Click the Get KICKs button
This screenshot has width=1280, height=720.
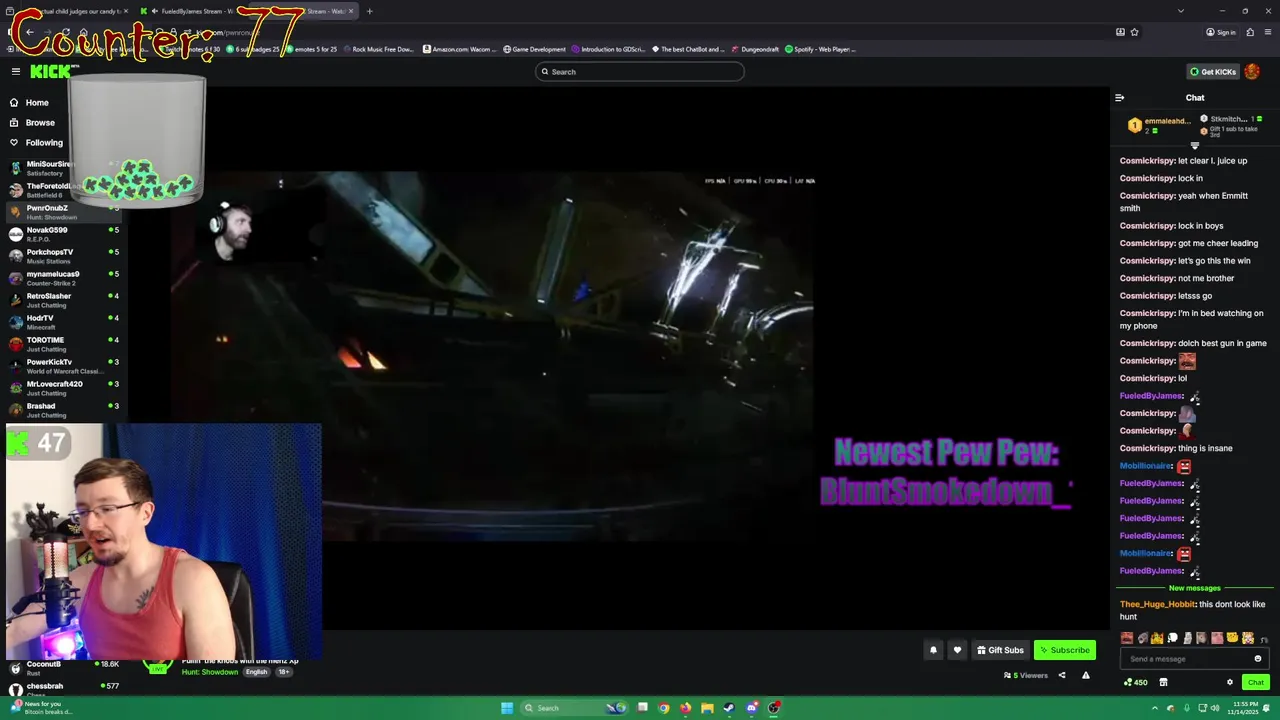(x=1212, y=71)
